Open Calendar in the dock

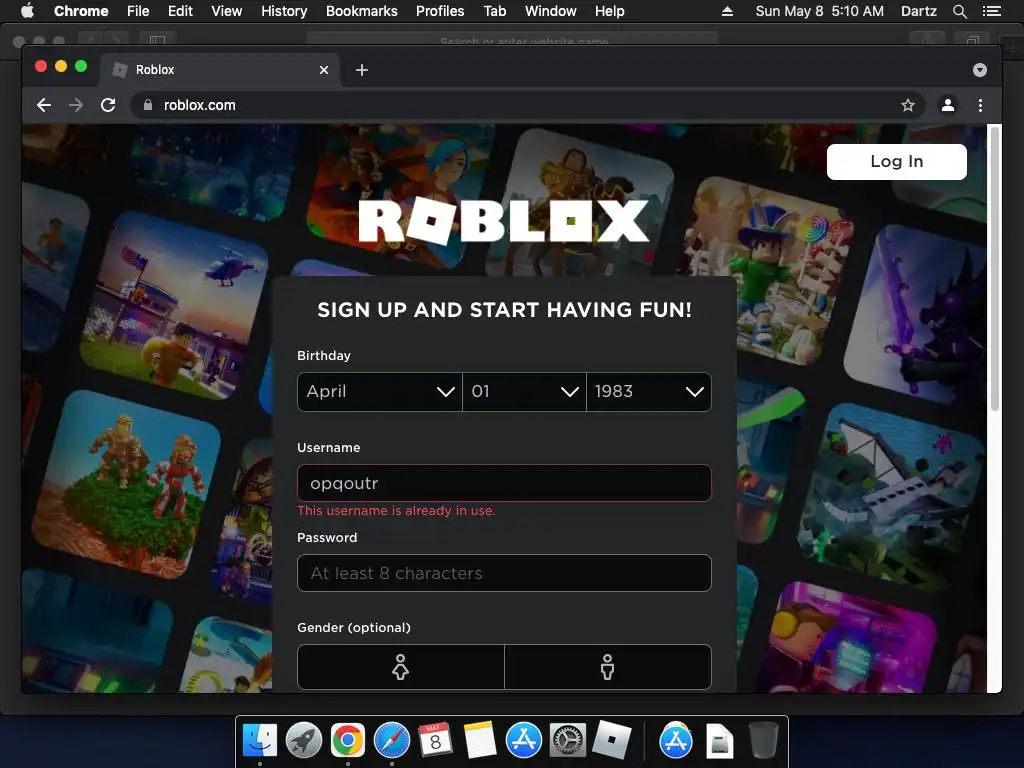pos(436,741)
